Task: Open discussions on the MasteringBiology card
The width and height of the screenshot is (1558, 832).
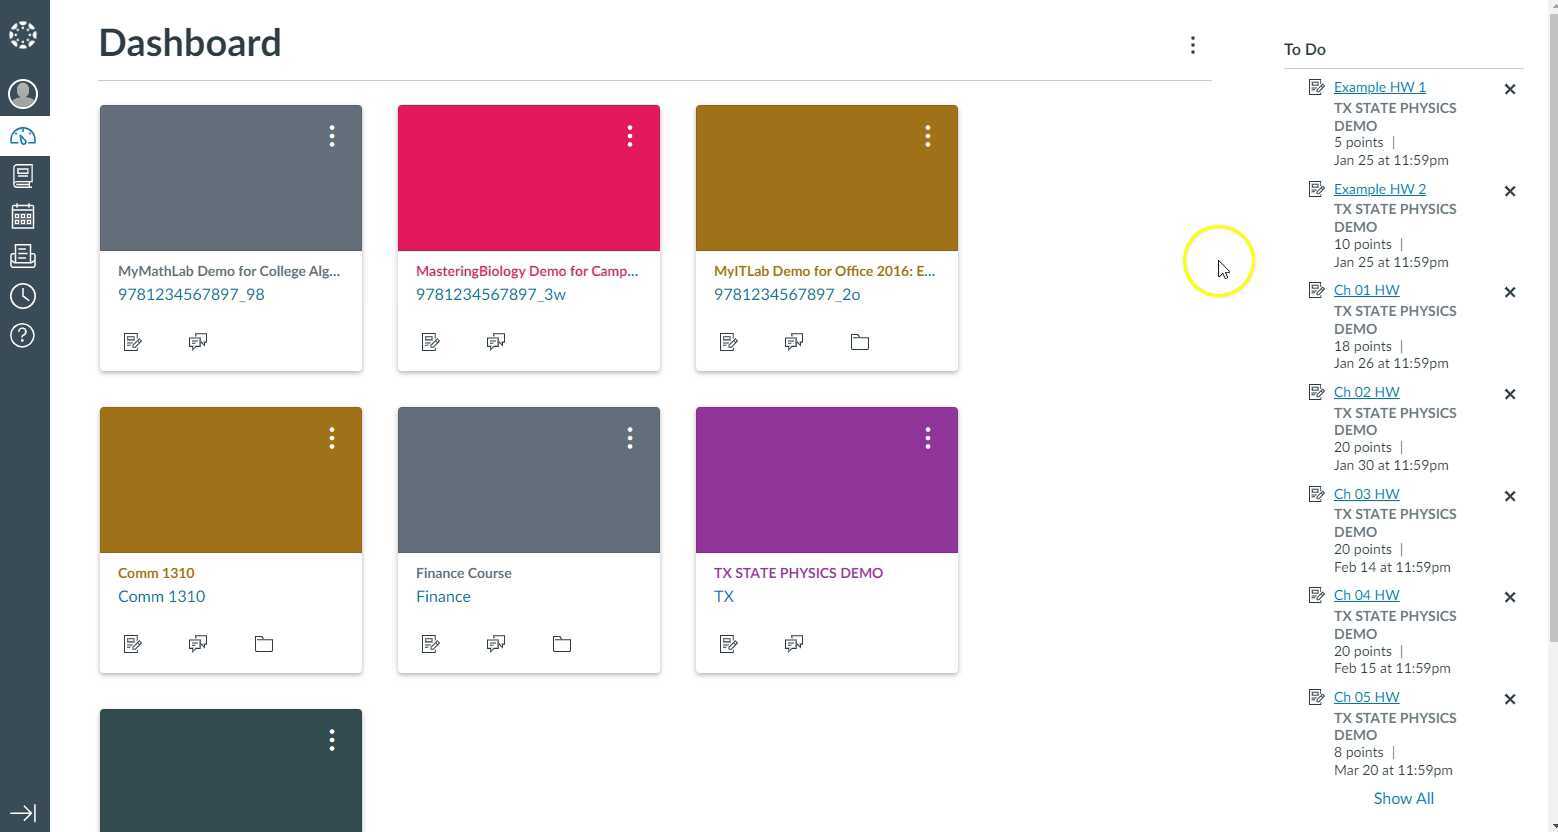Action: (x=496, y=341)
